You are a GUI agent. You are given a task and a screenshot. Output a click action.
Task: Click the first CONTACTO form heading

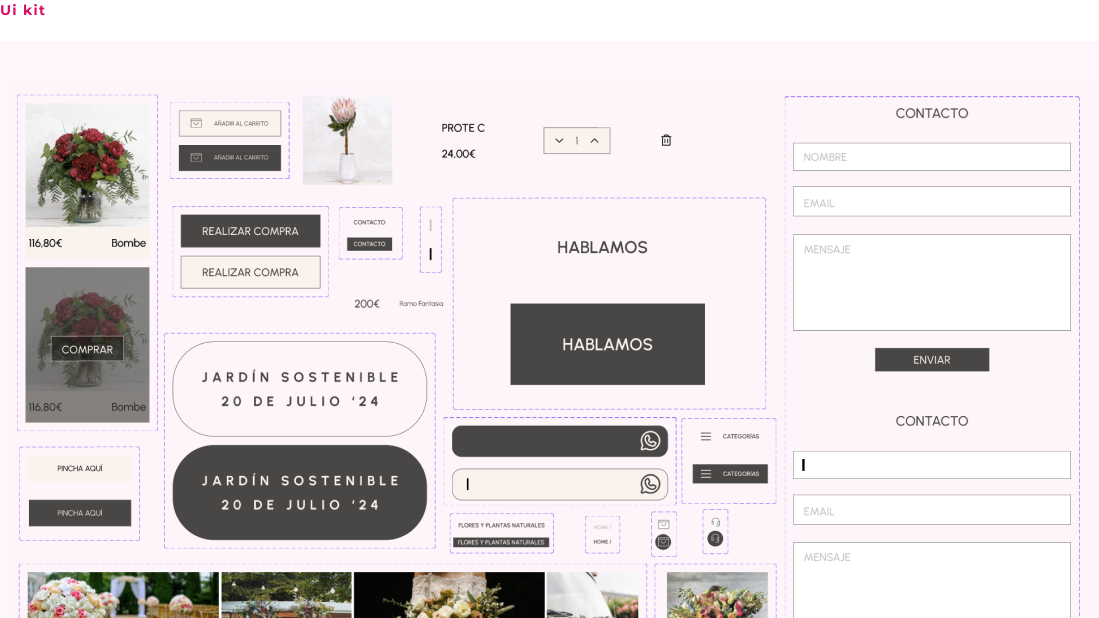tap(931, 114)
